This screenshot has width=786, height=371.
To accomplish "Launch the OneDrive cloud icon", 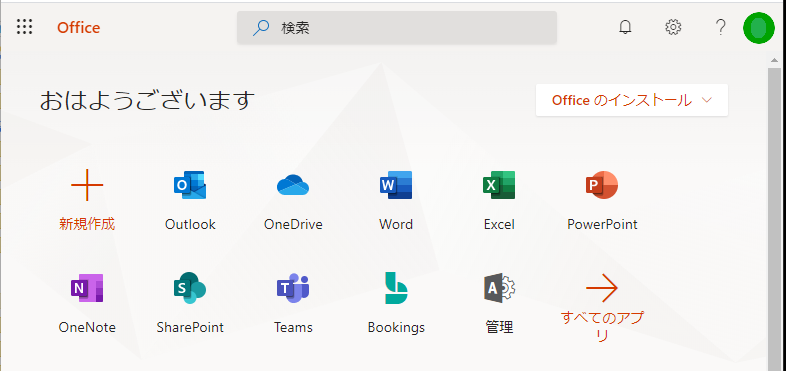I will (293, 185).
